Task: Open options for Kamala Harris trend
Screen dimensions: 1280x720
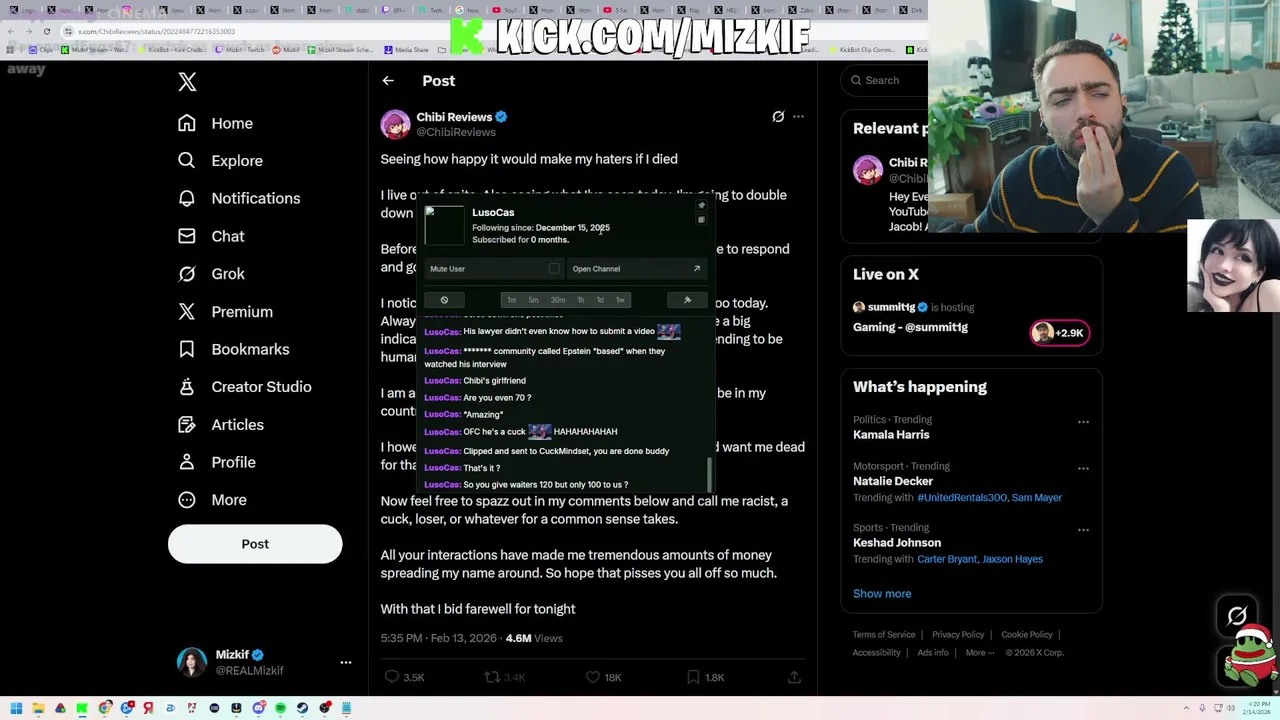Action: click(1083, 422)
